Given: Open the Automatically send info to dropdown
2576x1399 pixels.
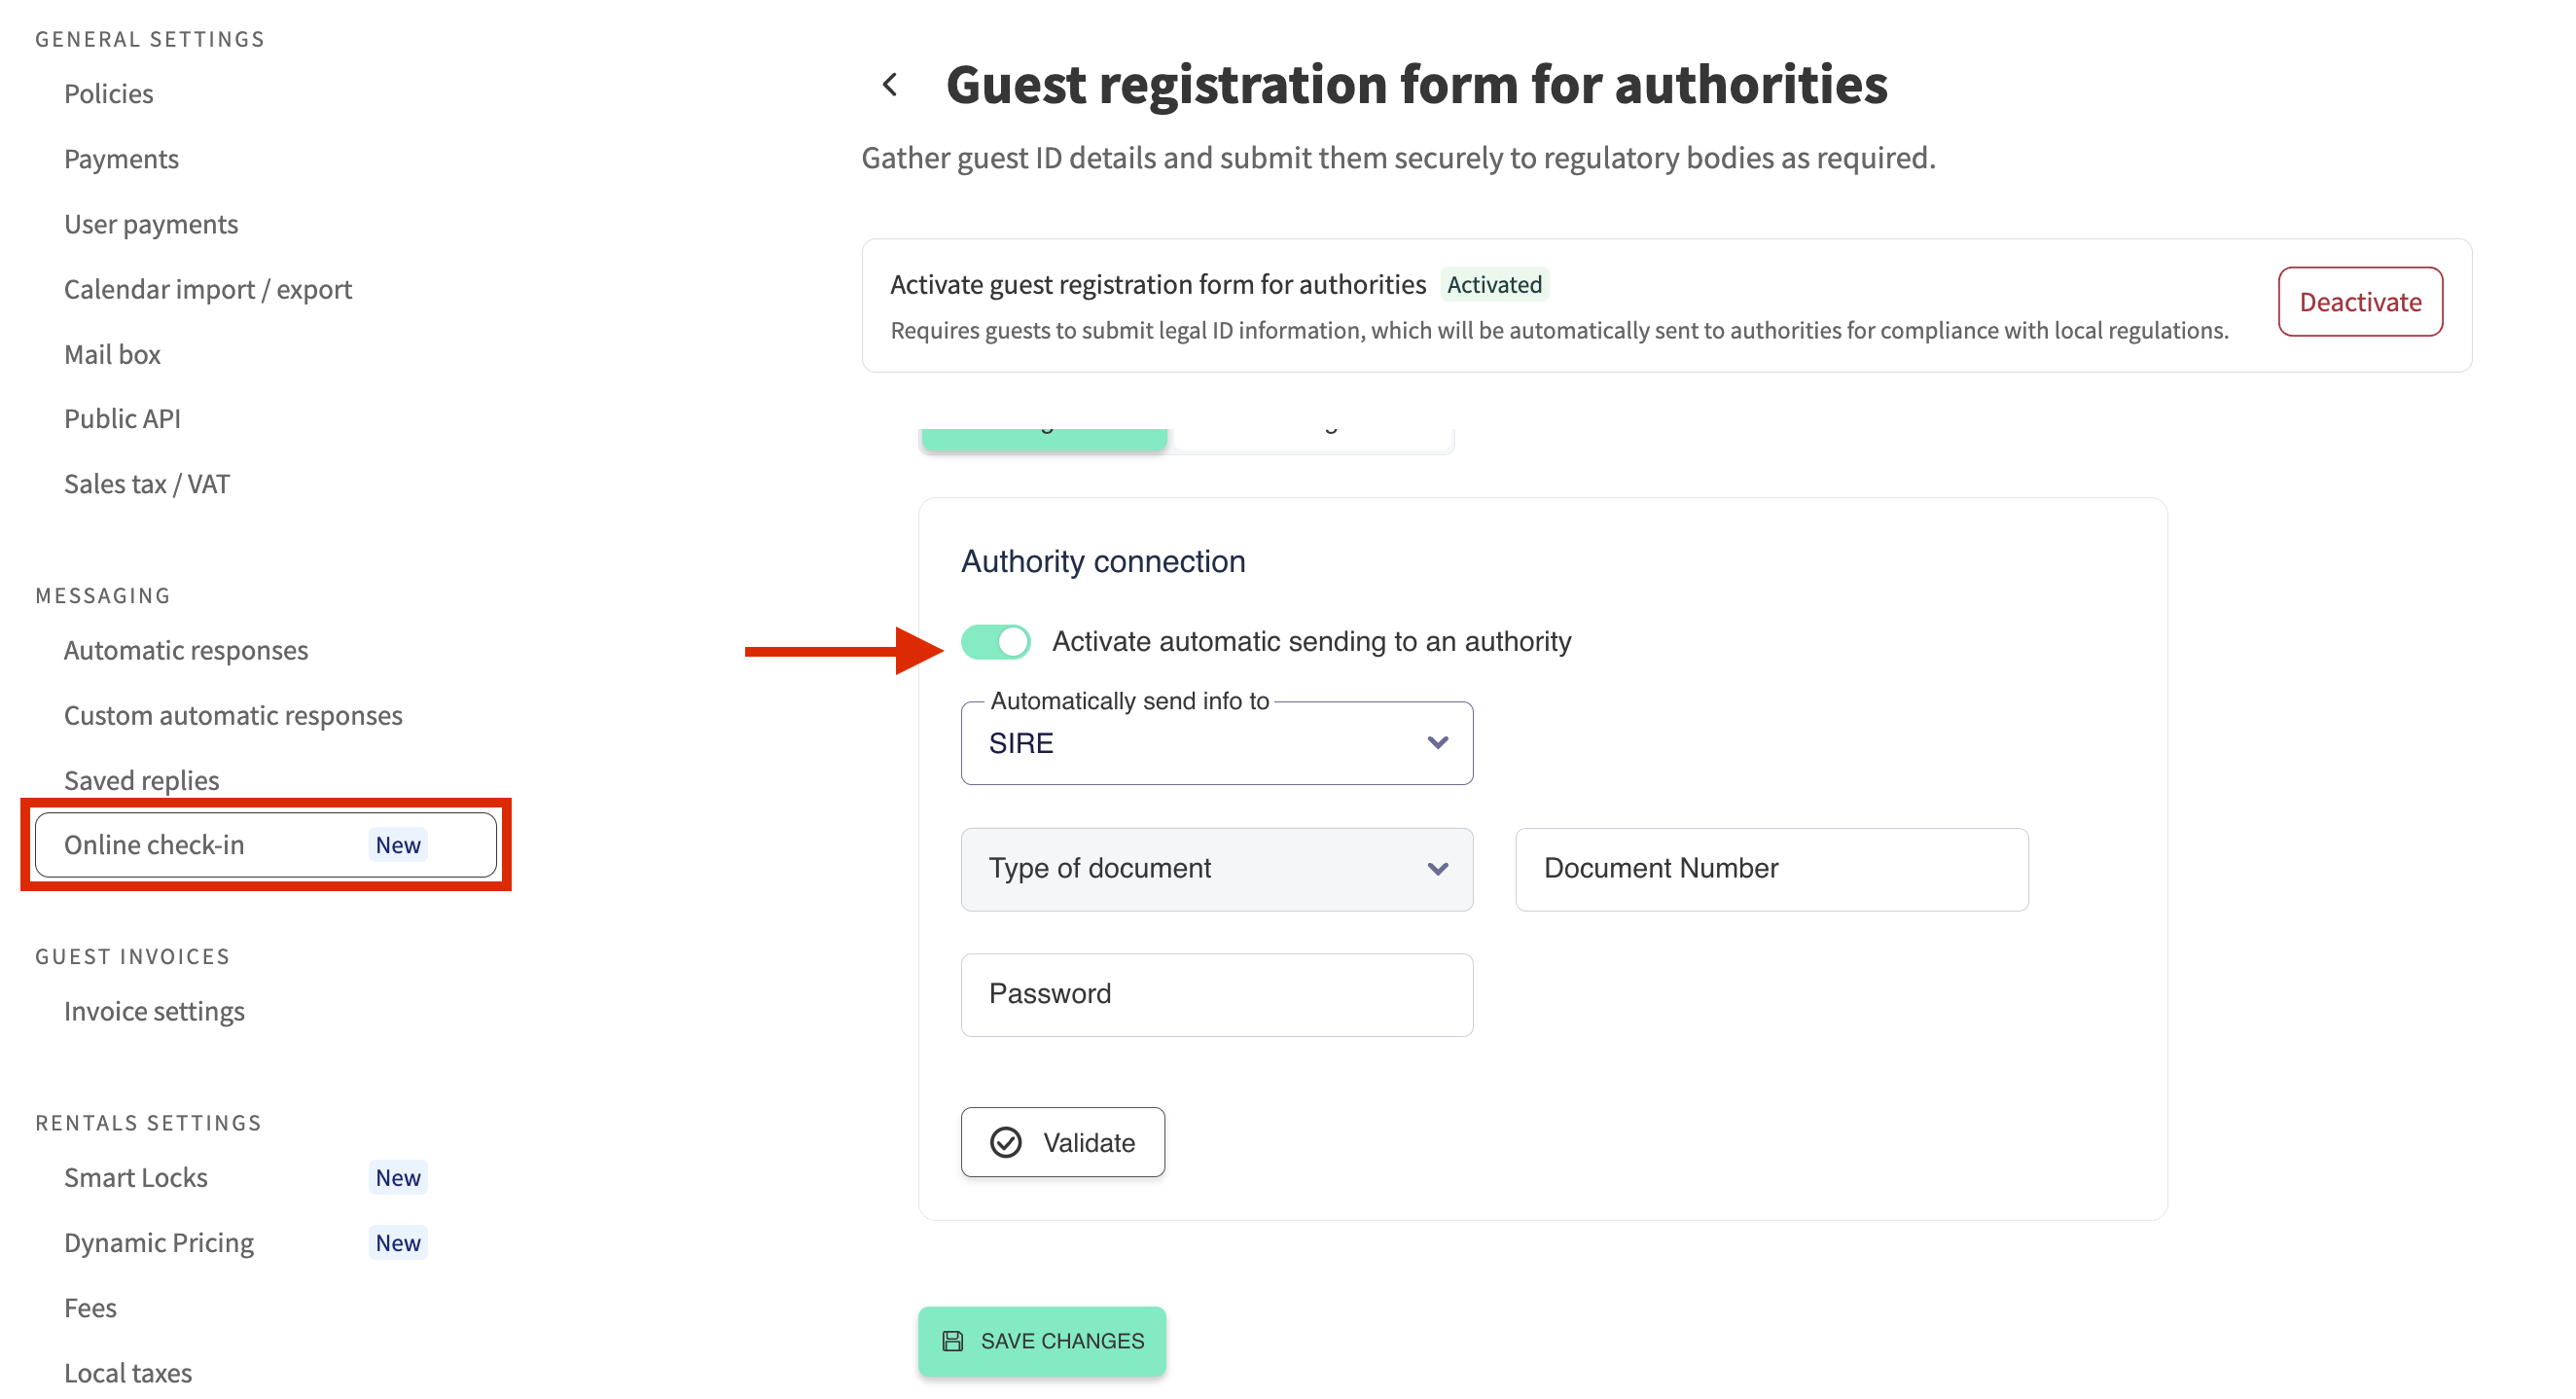Looking at the screenshot, I should pos(1215,743).
